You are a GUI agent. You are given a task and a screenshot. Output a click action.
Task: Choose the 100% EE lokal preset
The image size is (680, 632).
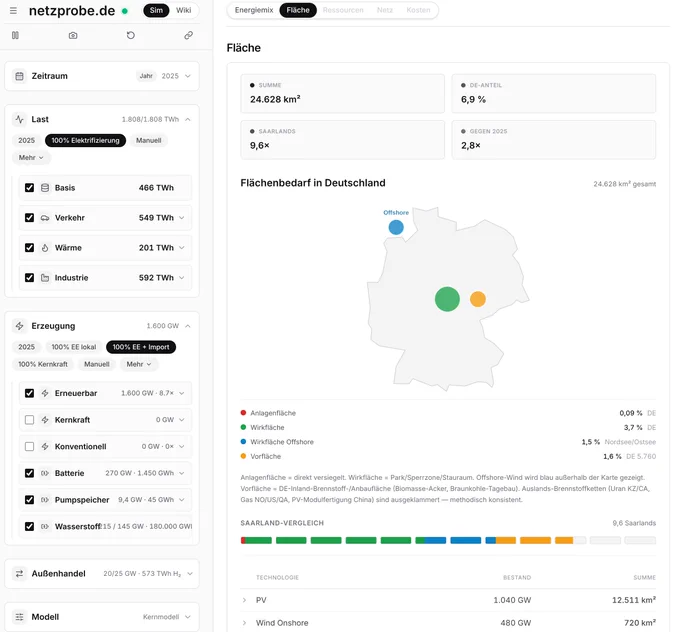74,347
